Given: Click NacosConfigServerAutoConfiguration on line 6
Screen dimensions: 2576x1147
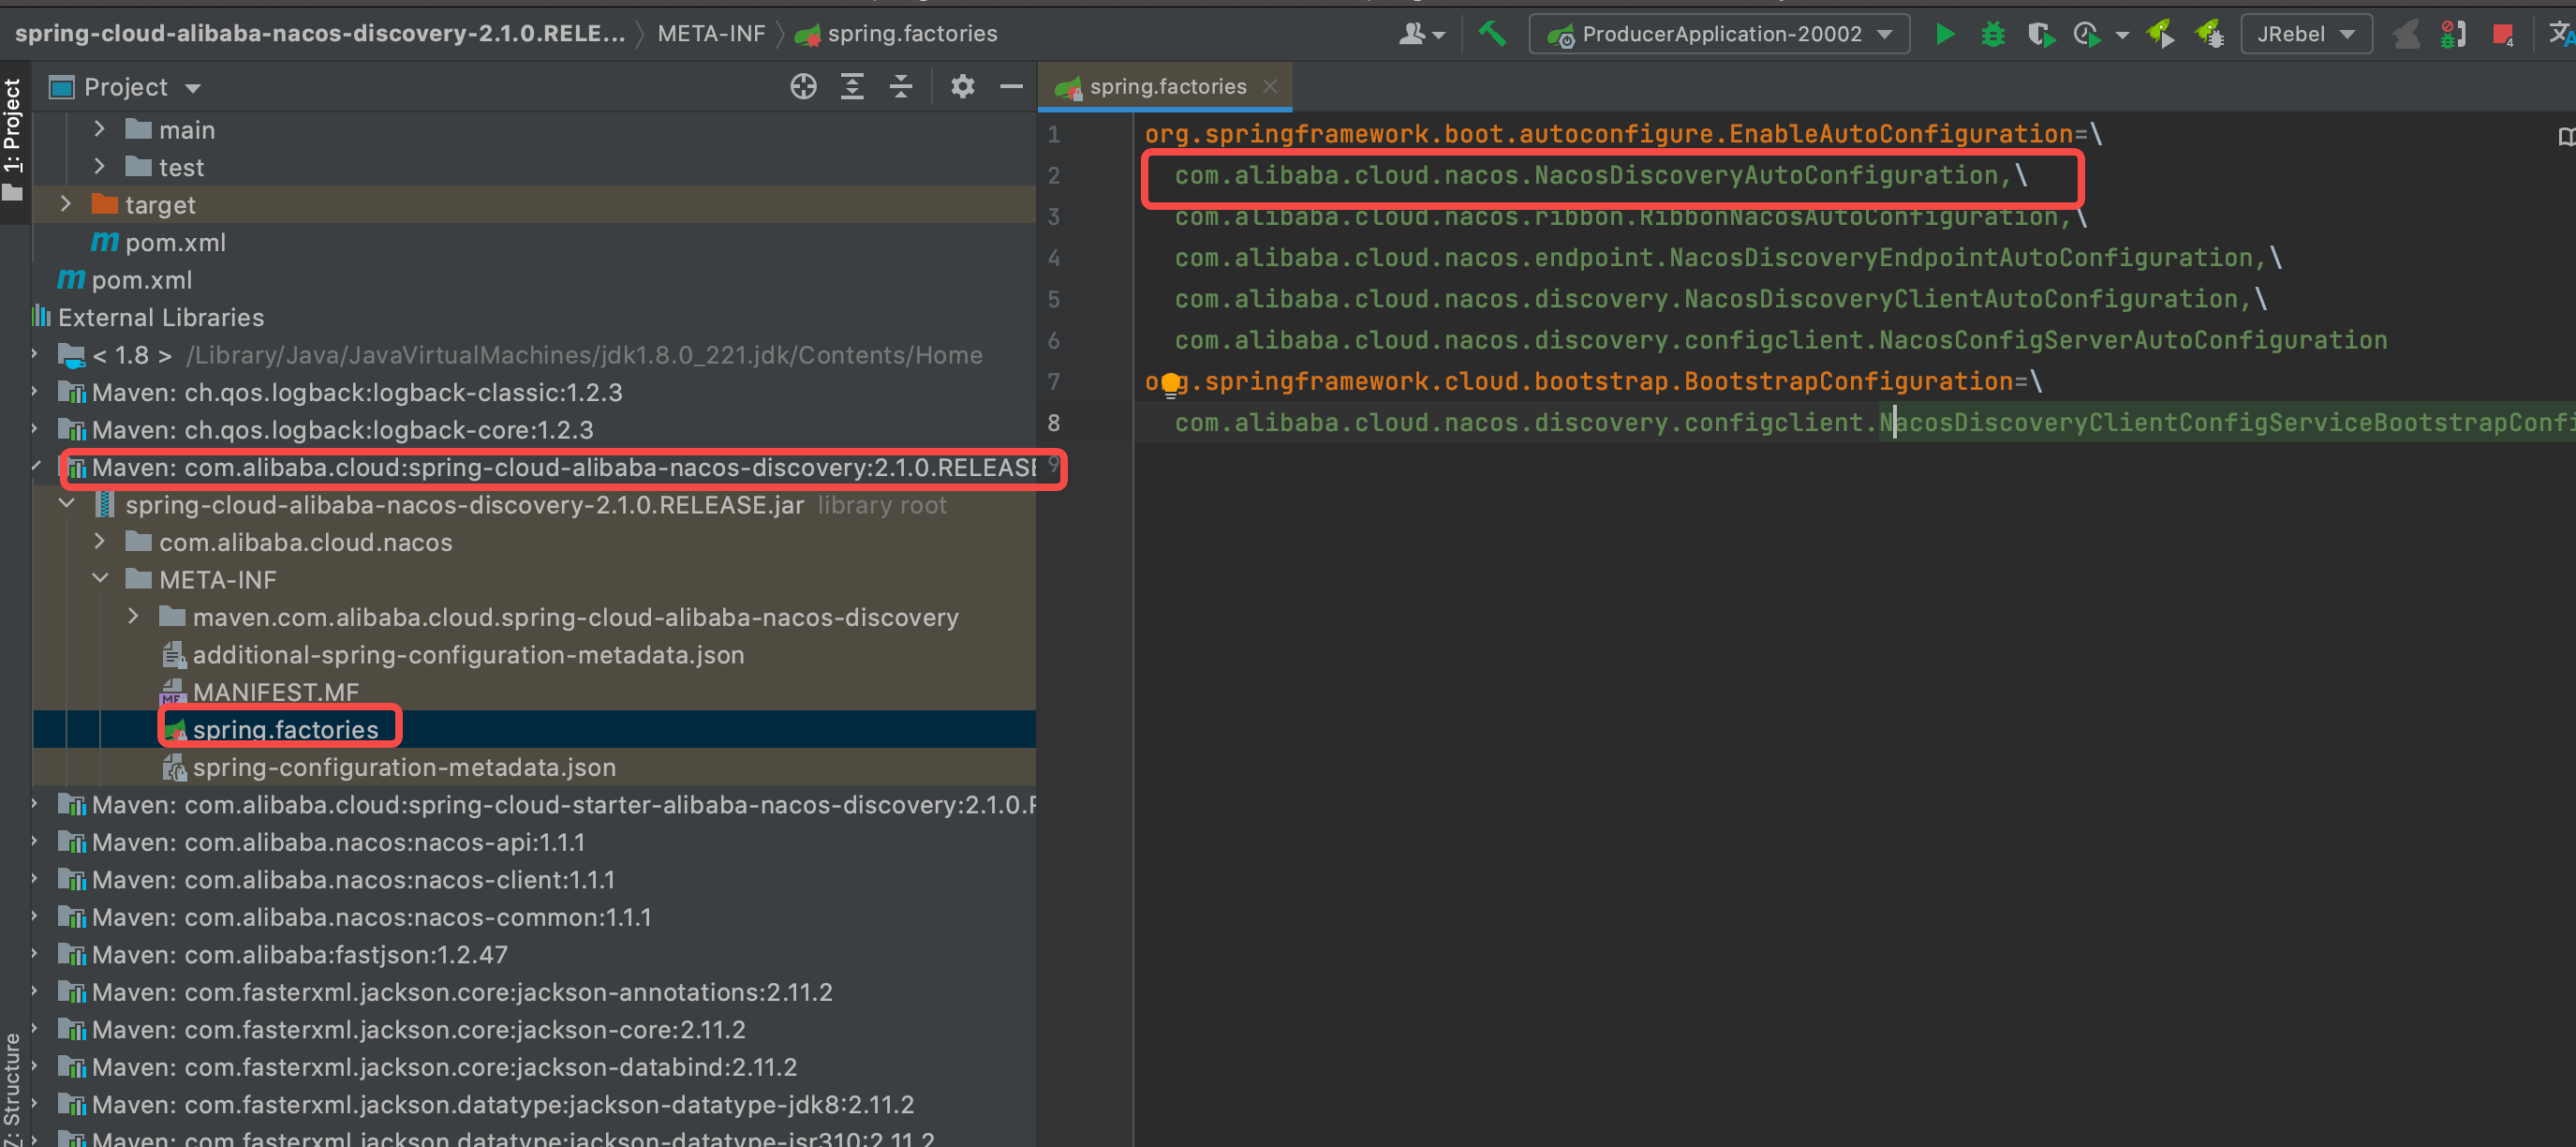Looking at the screenshot, I should (2132, 341).
